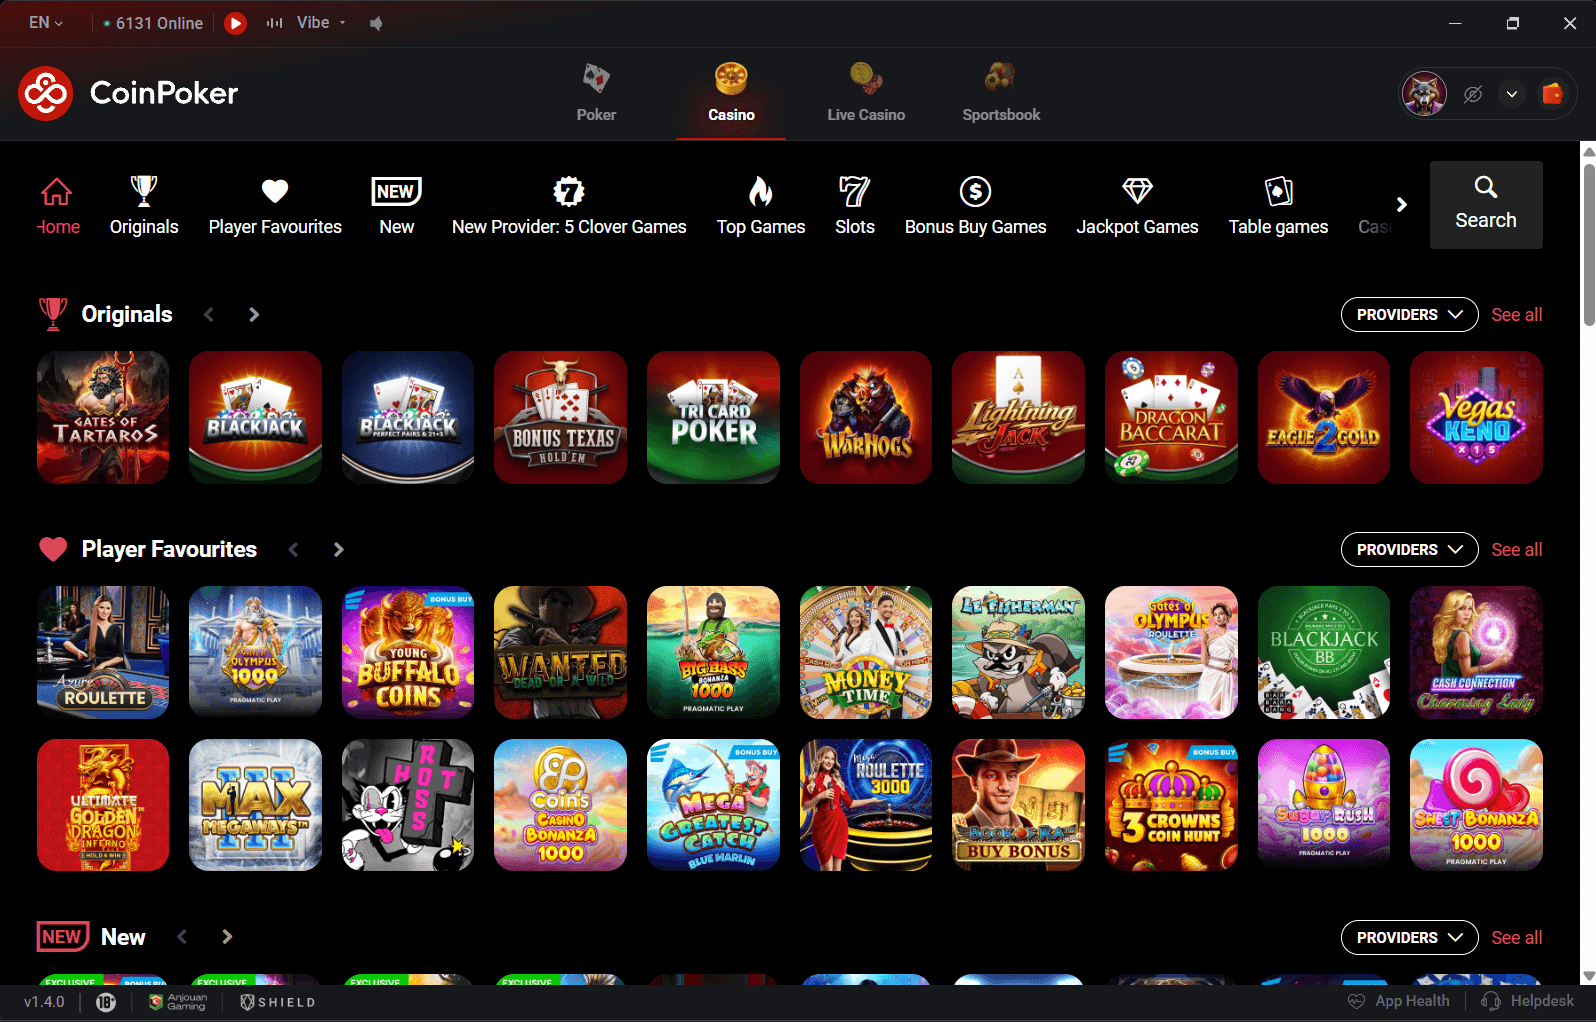The width and height of the screenshot is (1596, 1022).
Task: Launch Azure Roulette game
Action: 103,652
